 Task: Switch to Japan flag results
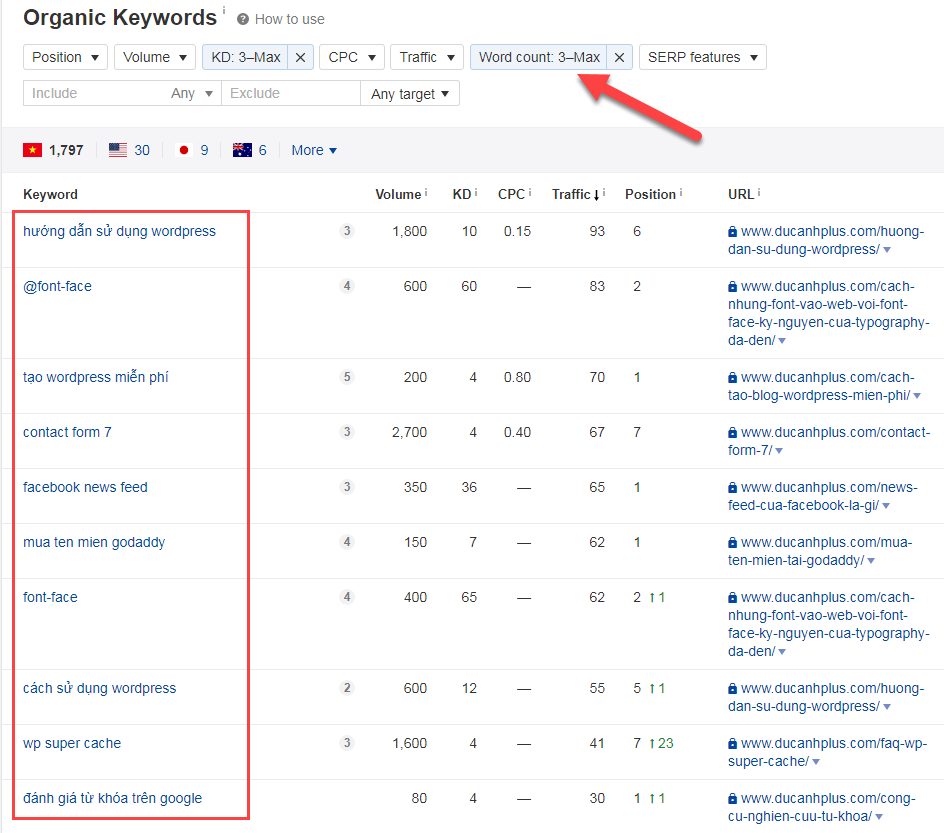(x=184, y=150)
